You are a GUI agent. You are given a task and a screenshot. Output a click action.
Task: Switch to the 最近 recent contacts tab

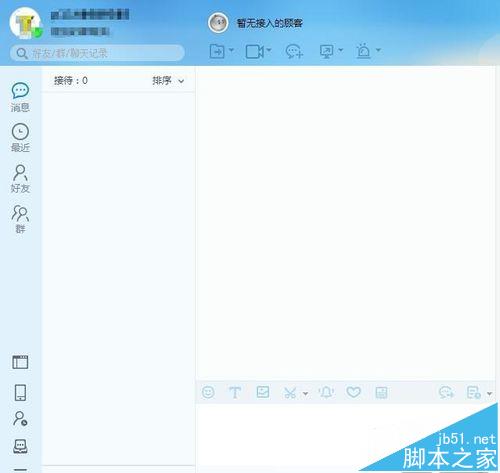tap(20, 138)
